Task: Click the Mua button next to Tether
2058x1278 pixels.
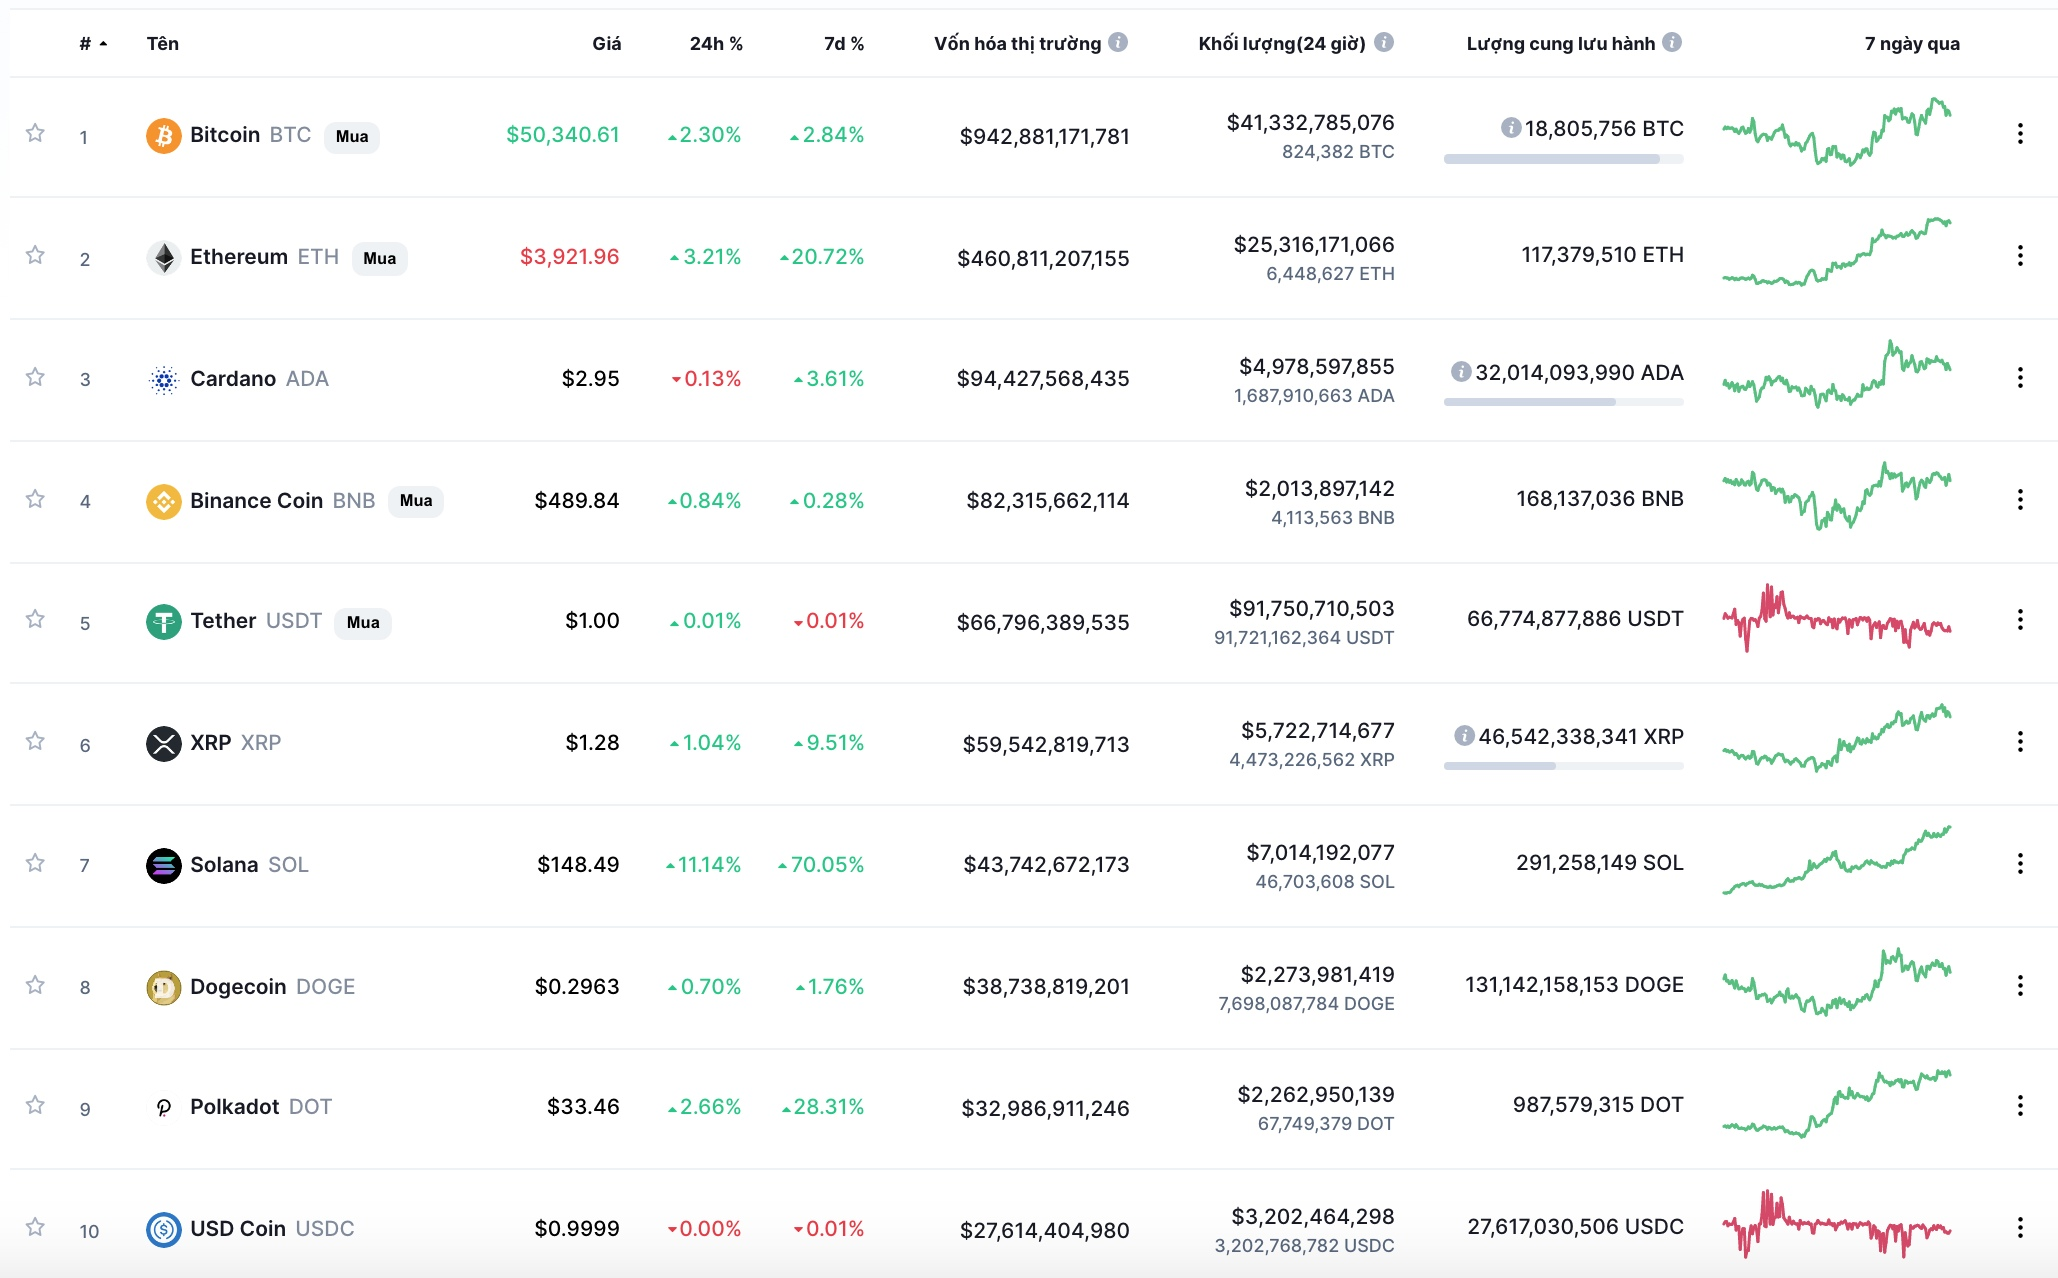Action: pos(363,623)
